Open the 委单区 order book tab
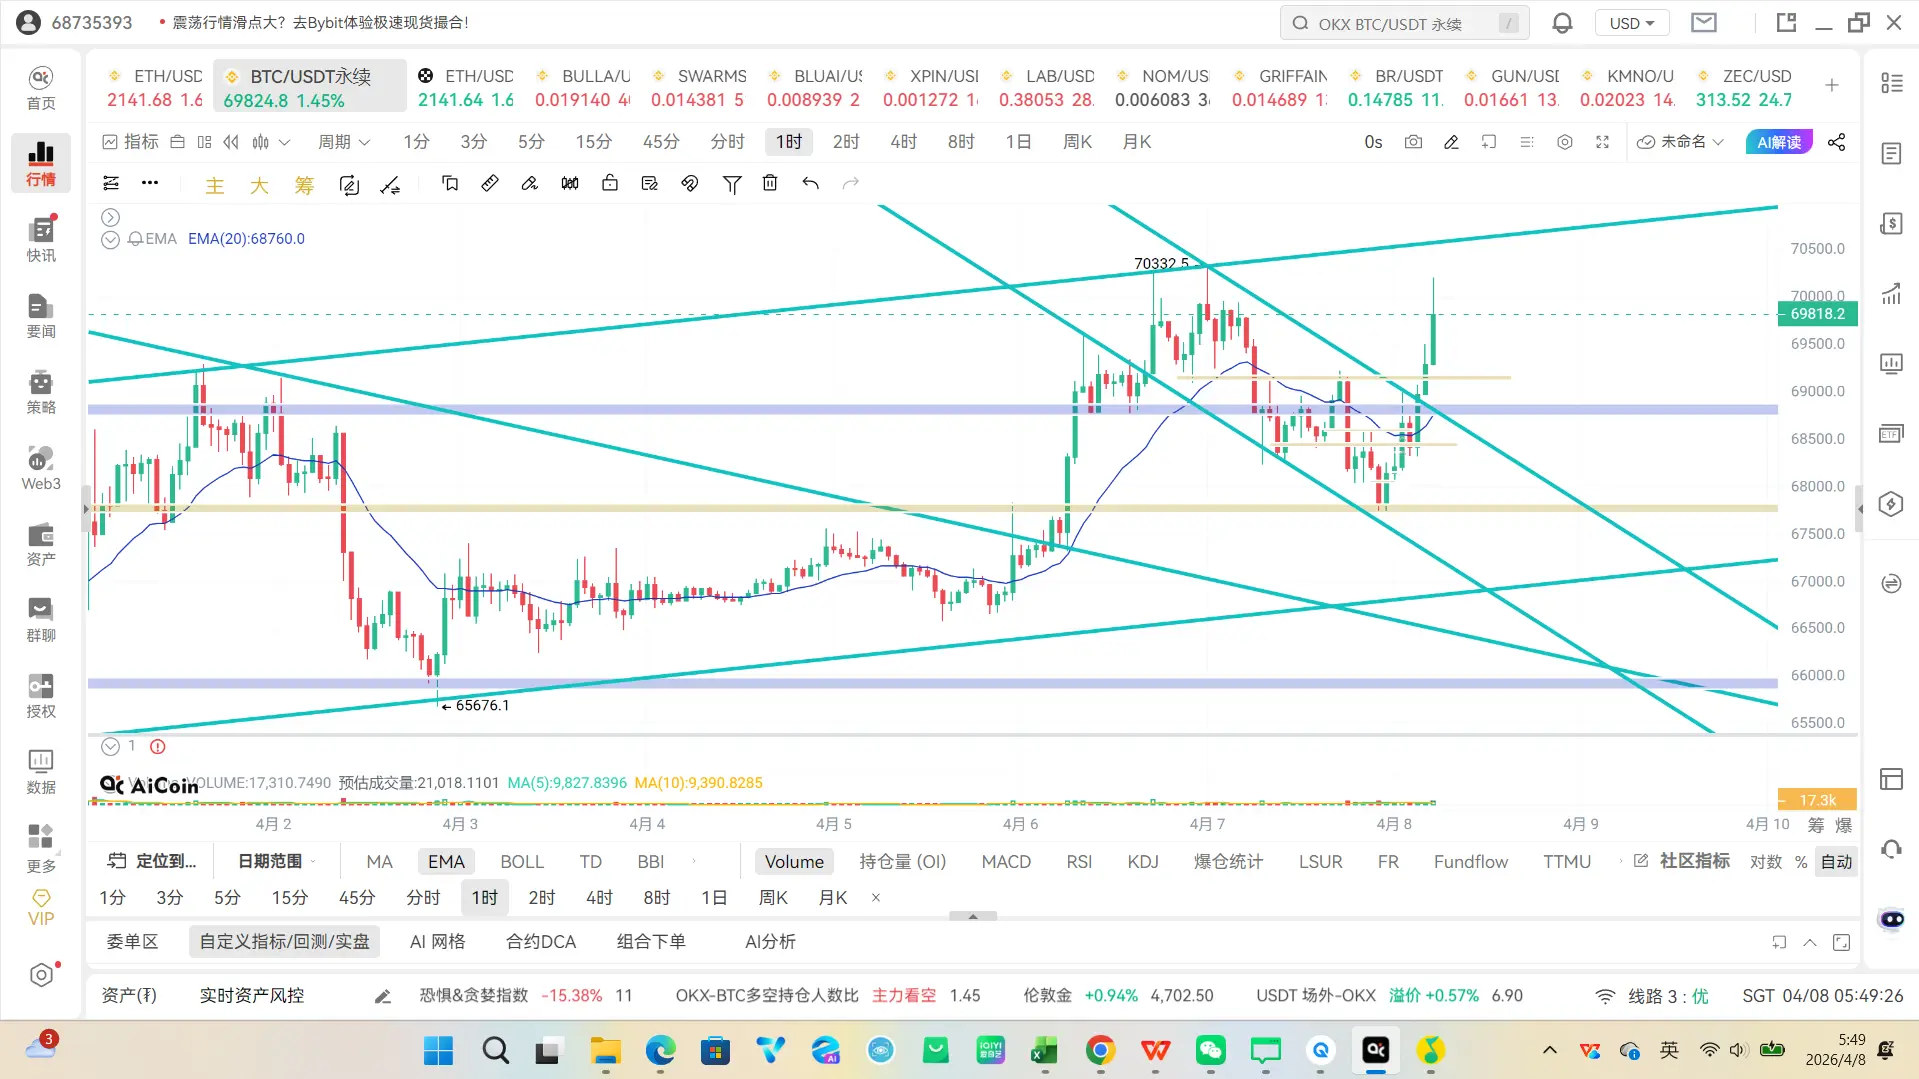 point(132,942)
